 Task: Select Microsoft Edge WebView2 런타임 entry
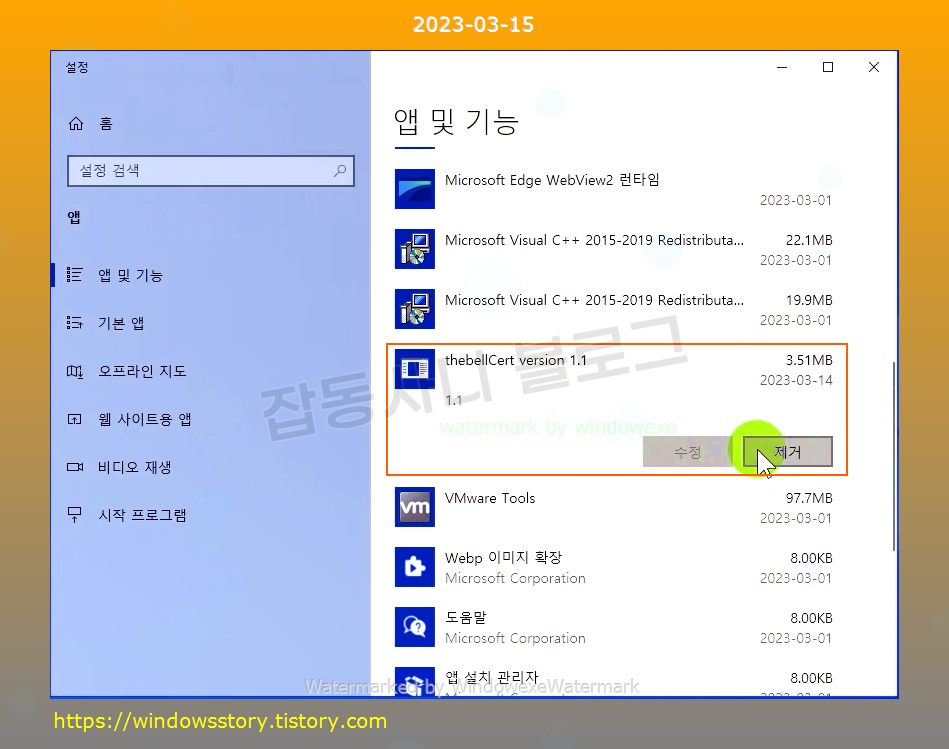point(613,189)
